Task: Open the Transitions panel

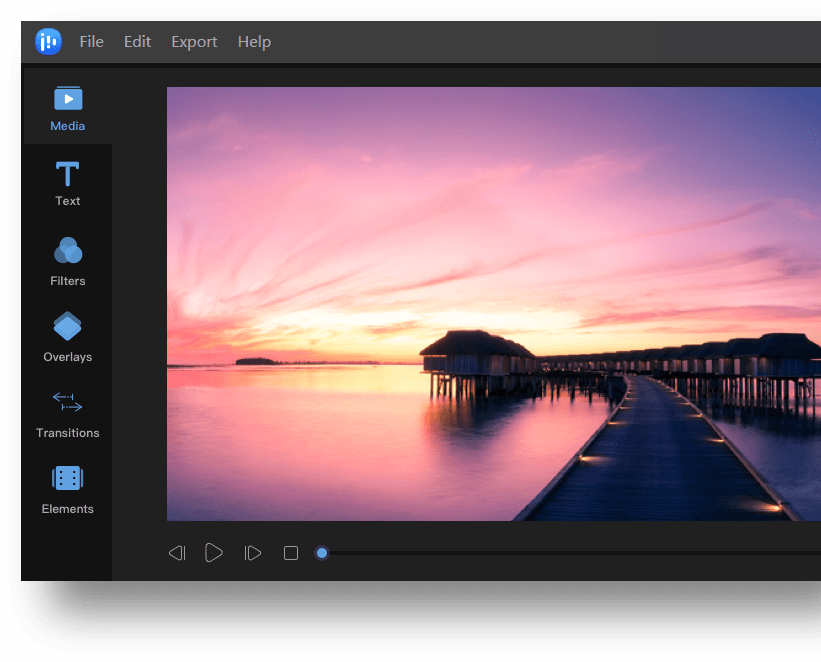Action: [67, 414]
